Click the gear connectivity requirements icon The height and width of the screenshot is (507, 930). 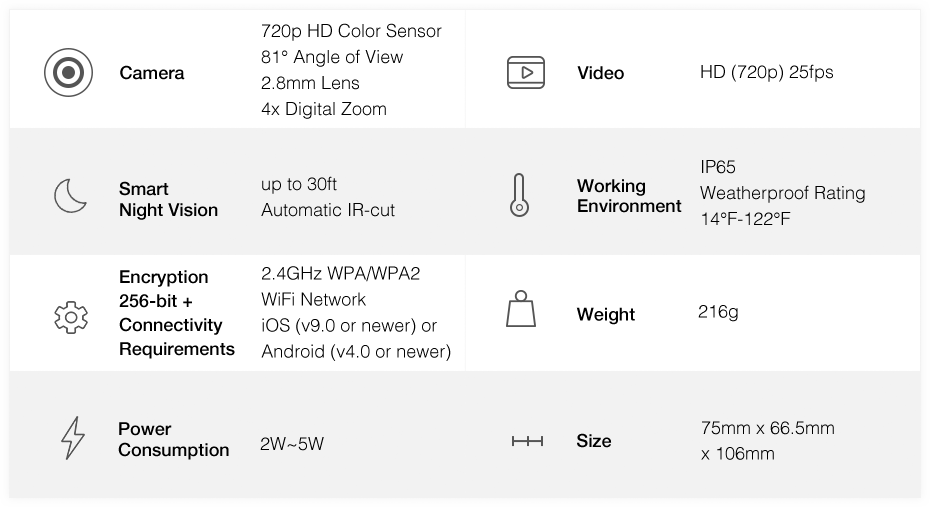(x=71, y=317)
